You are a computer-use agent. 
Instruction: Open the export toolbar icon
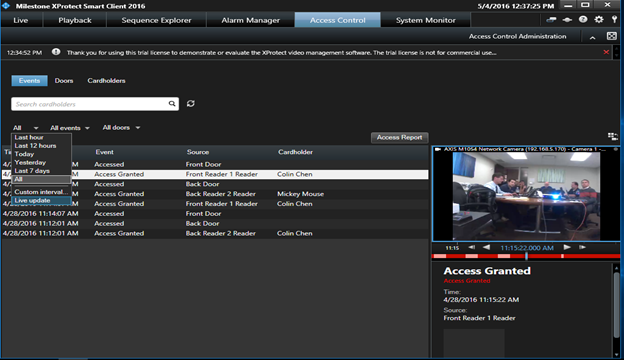point(551,20)
